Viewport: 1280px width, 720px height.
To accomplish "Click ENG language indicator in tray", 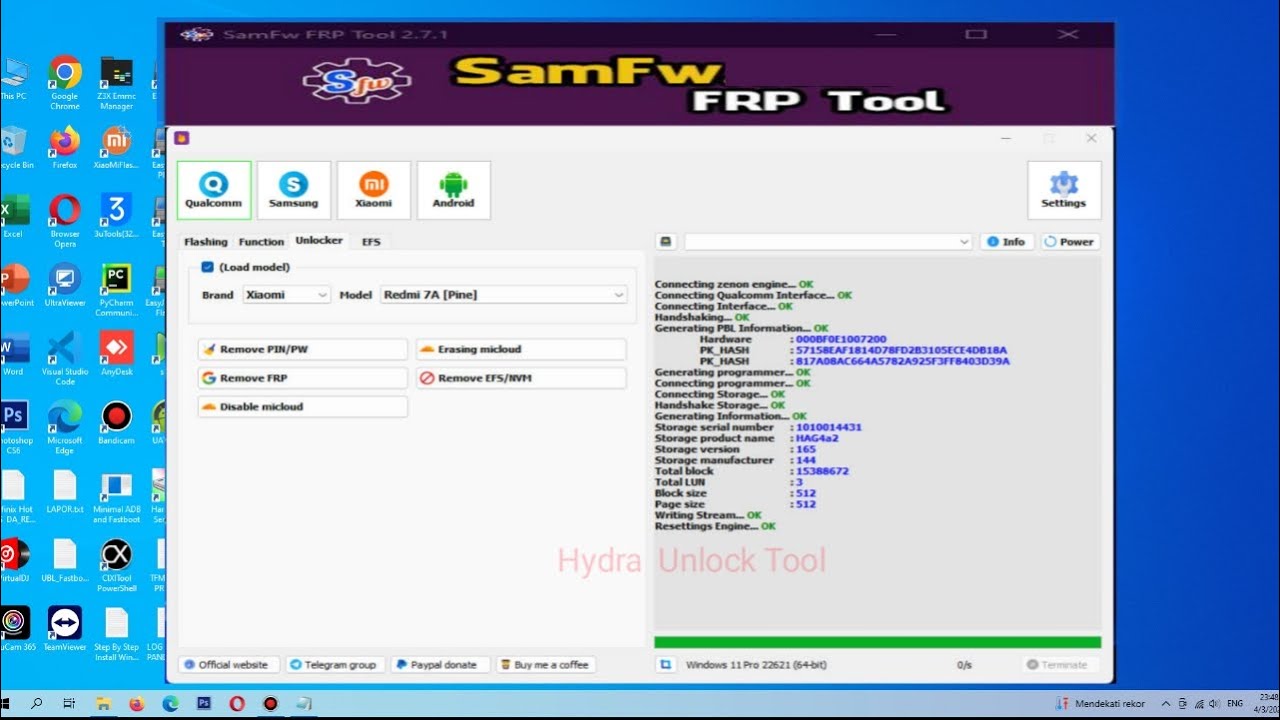I will tap(1235, 704).
